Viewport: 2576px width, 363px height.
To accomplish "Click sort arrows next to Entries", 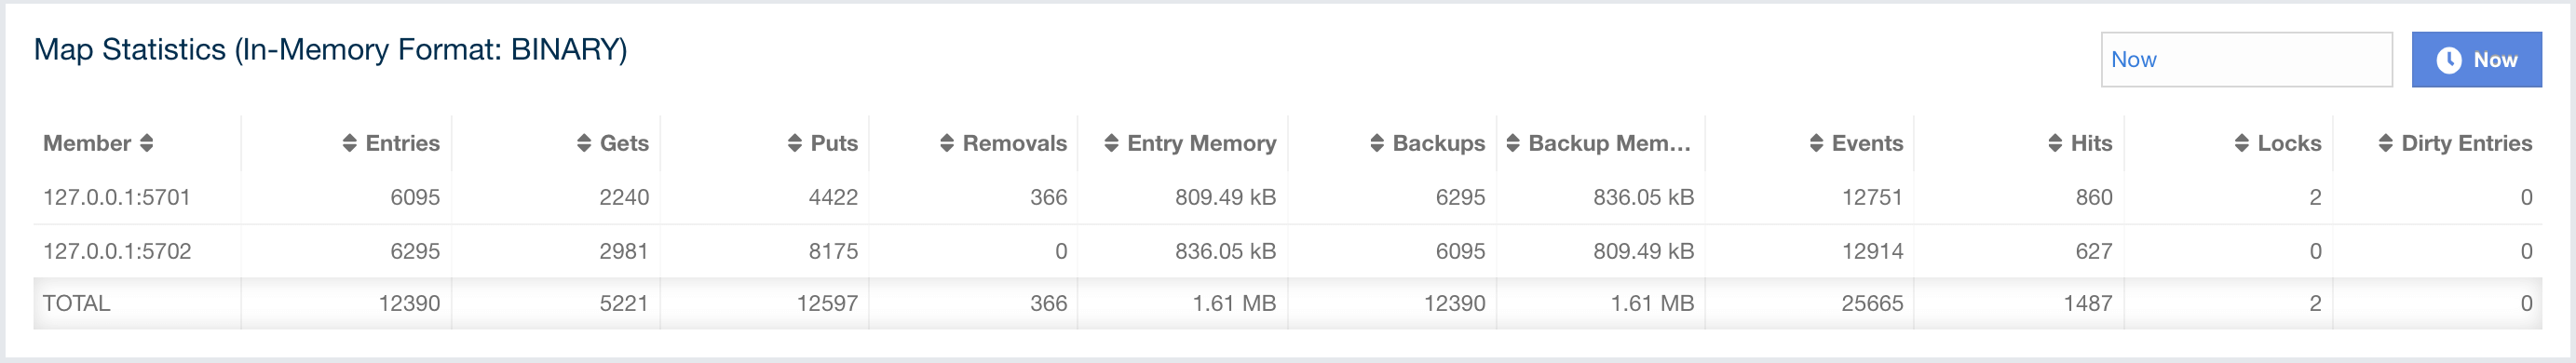I will pyautogui.click(x=349, y=143).
